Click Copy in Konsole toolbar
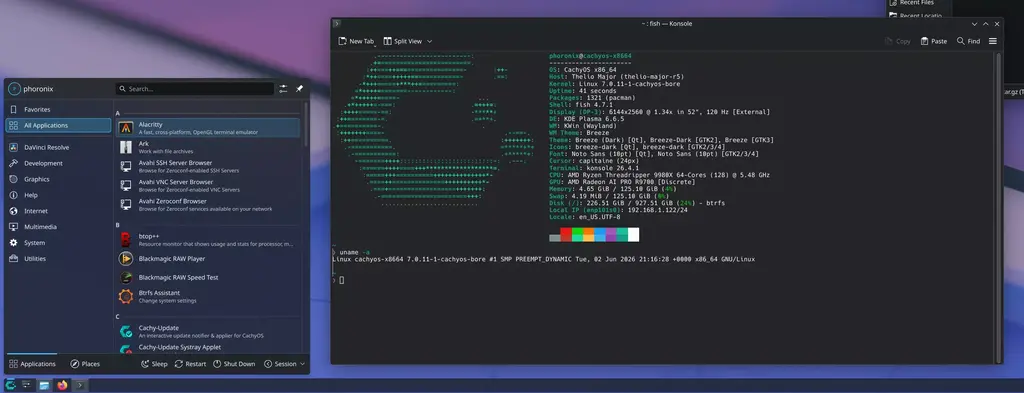 point(897,41)
